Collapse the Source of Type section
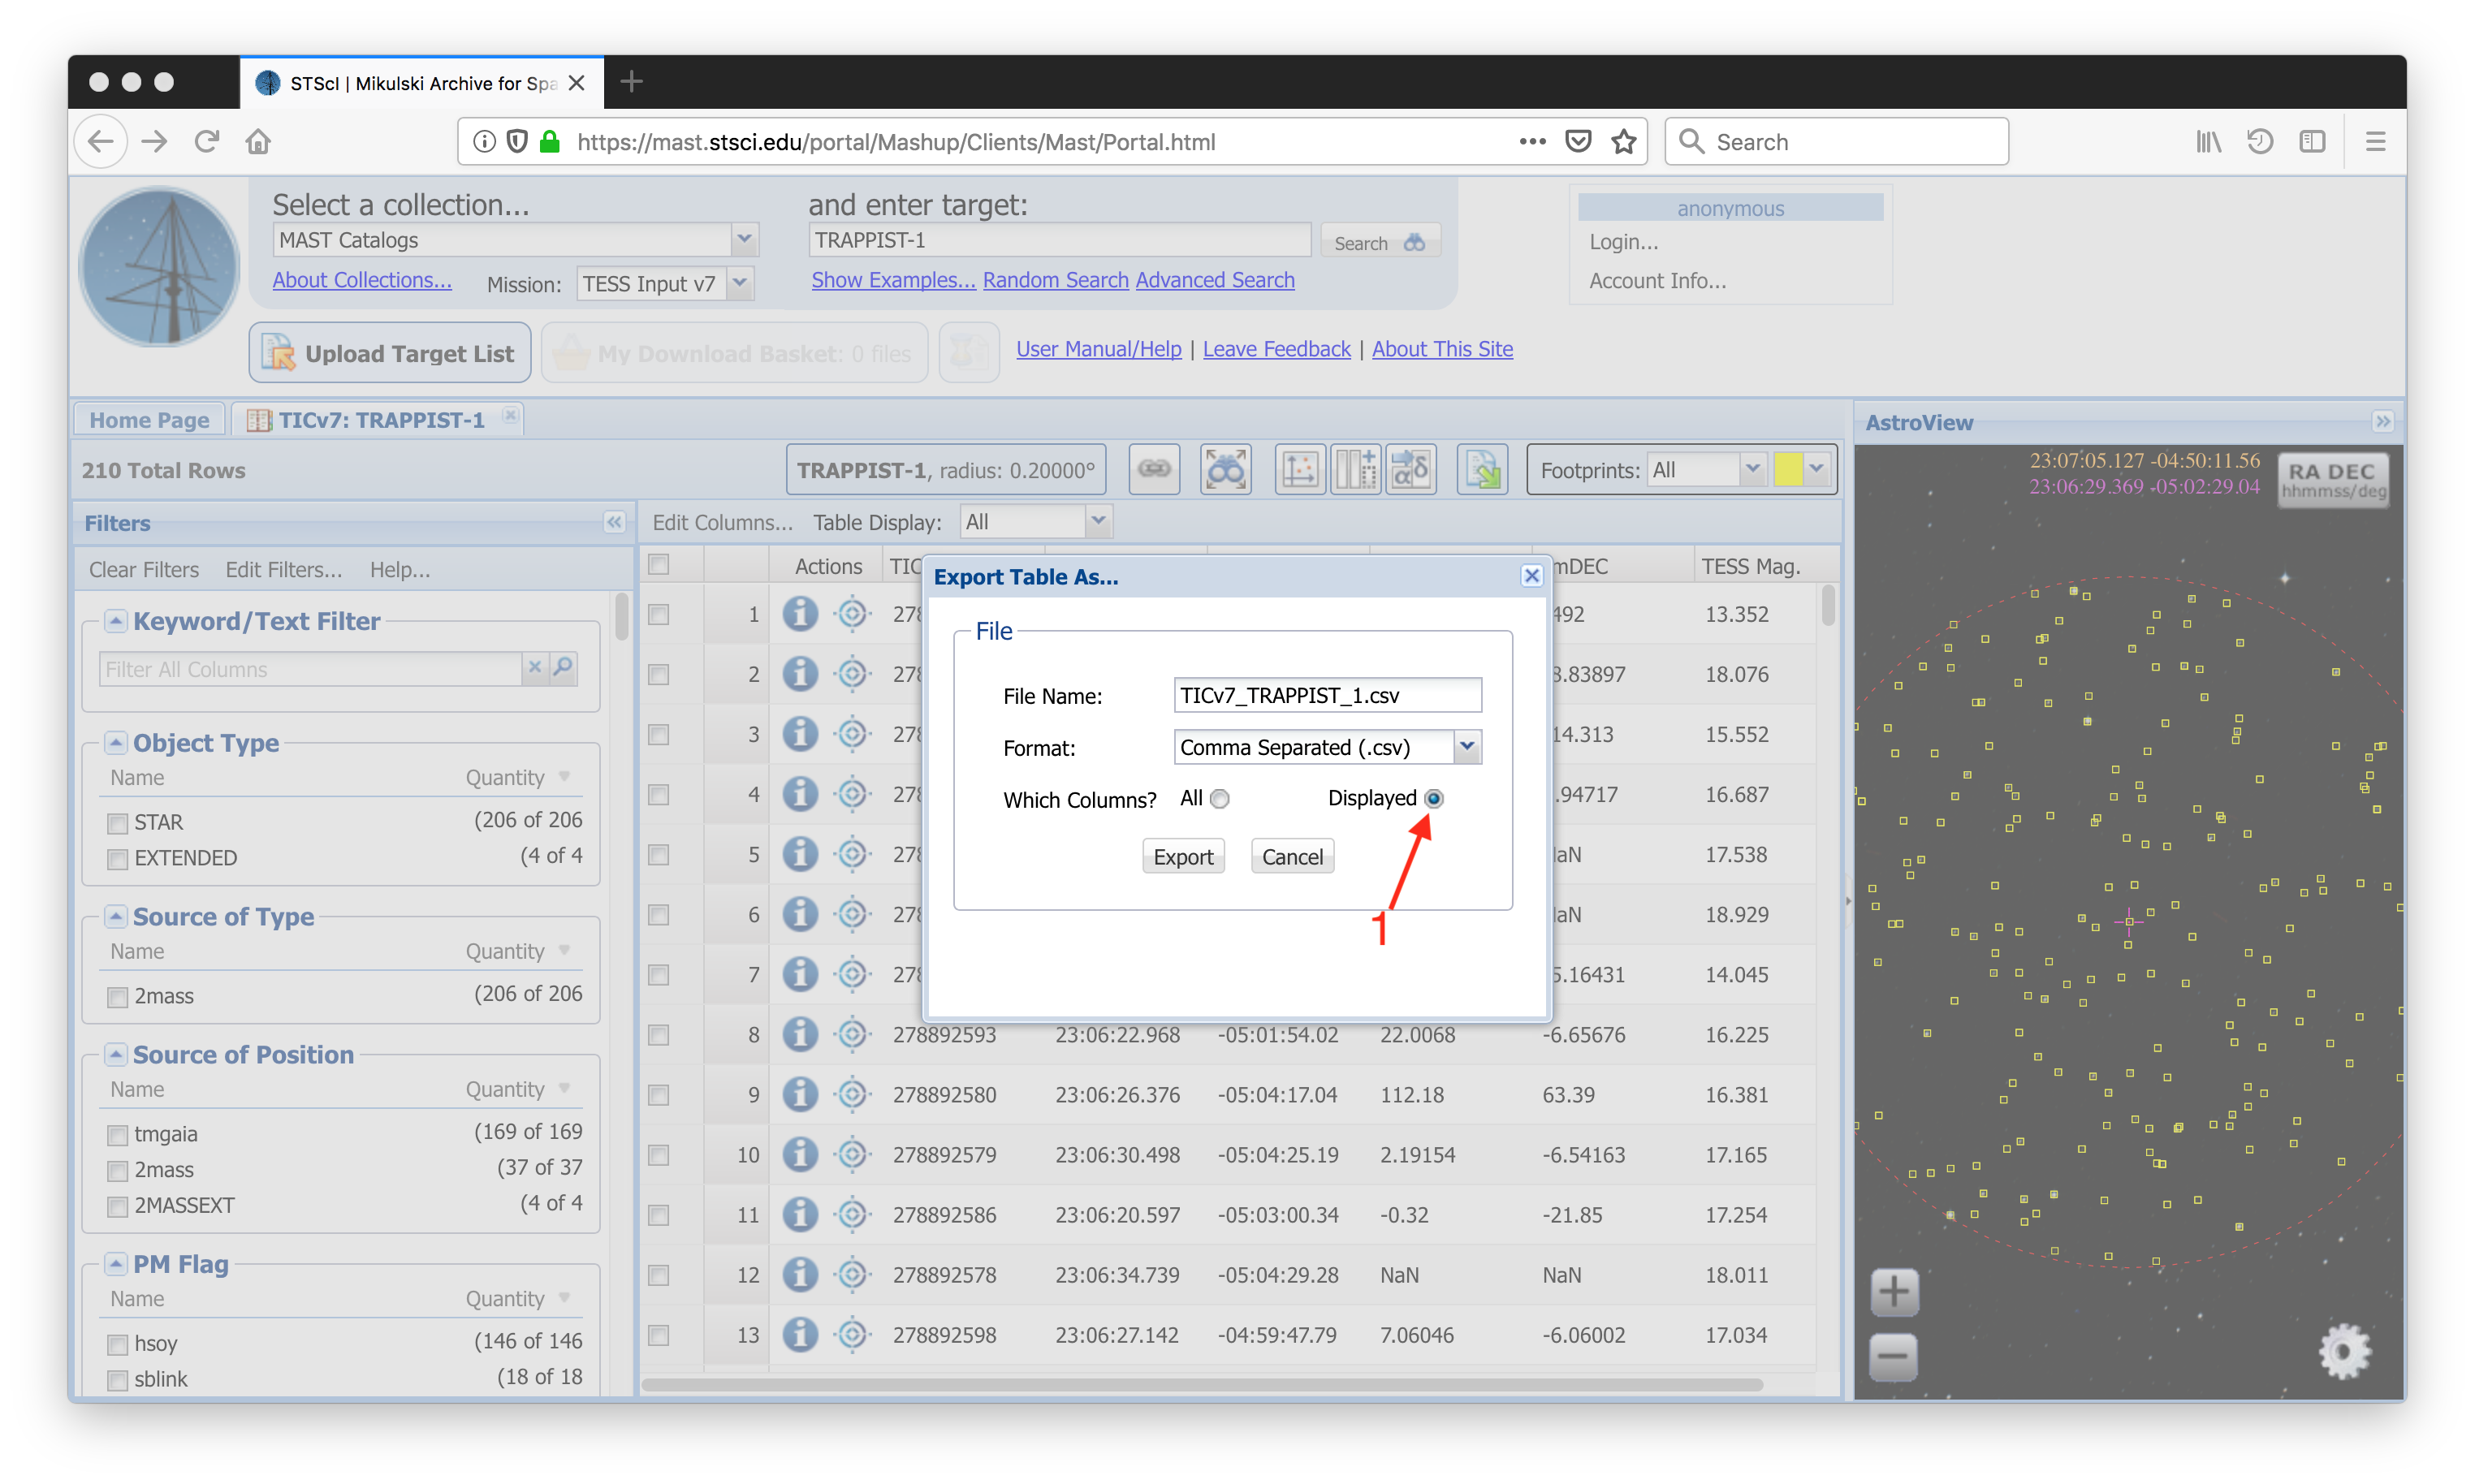Image resolution: width=2475 pixels, height=1484 pixels. [116, 916]
